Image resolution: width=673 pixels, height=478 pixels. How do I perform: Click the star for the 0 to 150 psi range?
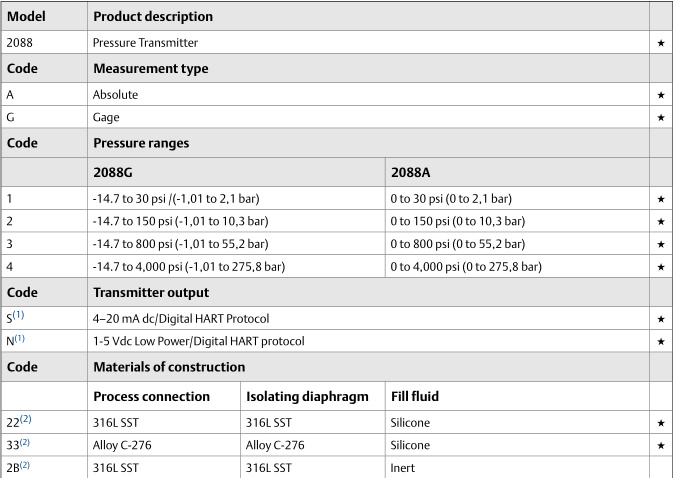[x=660, y=221]
